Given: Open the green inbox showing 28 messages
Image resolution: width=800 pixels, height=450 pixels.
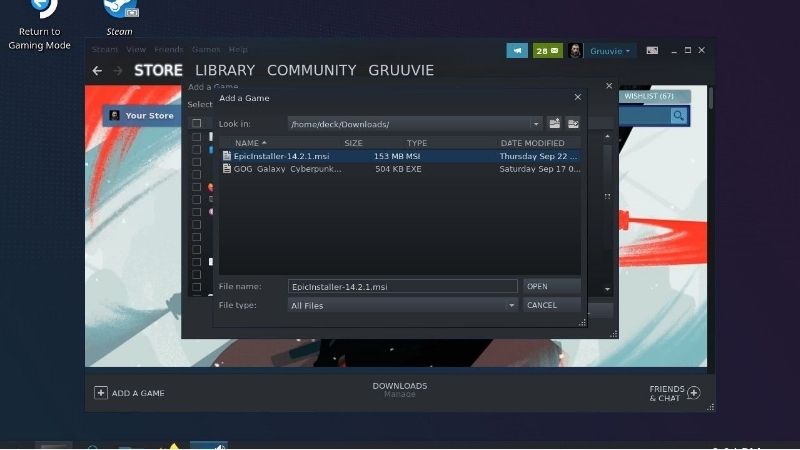Looking at the screenshot, I should coord(547,51).
